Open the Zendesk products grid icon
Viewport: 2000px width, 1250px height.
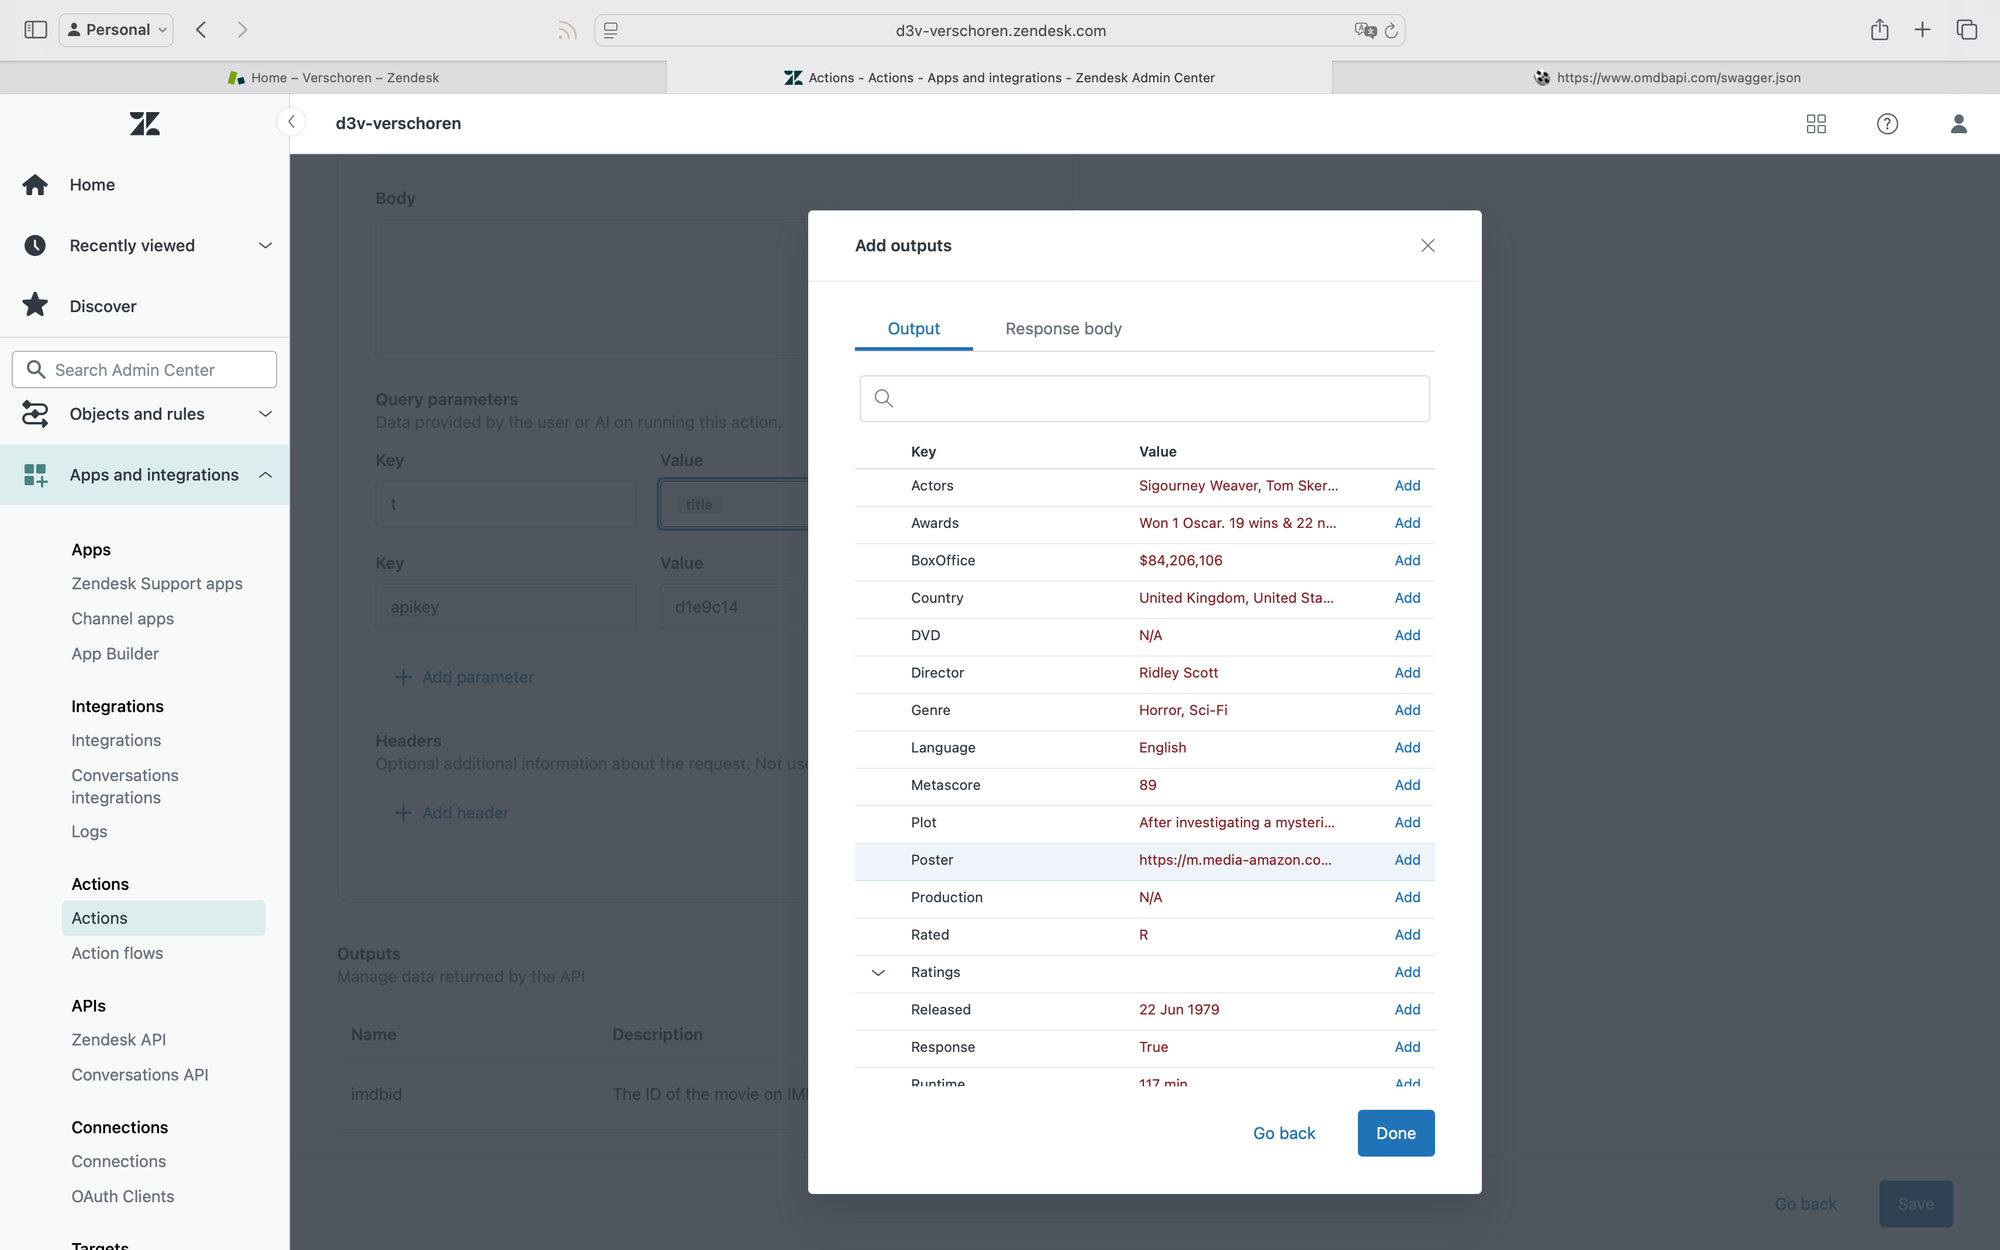[x=1816, y=123]
